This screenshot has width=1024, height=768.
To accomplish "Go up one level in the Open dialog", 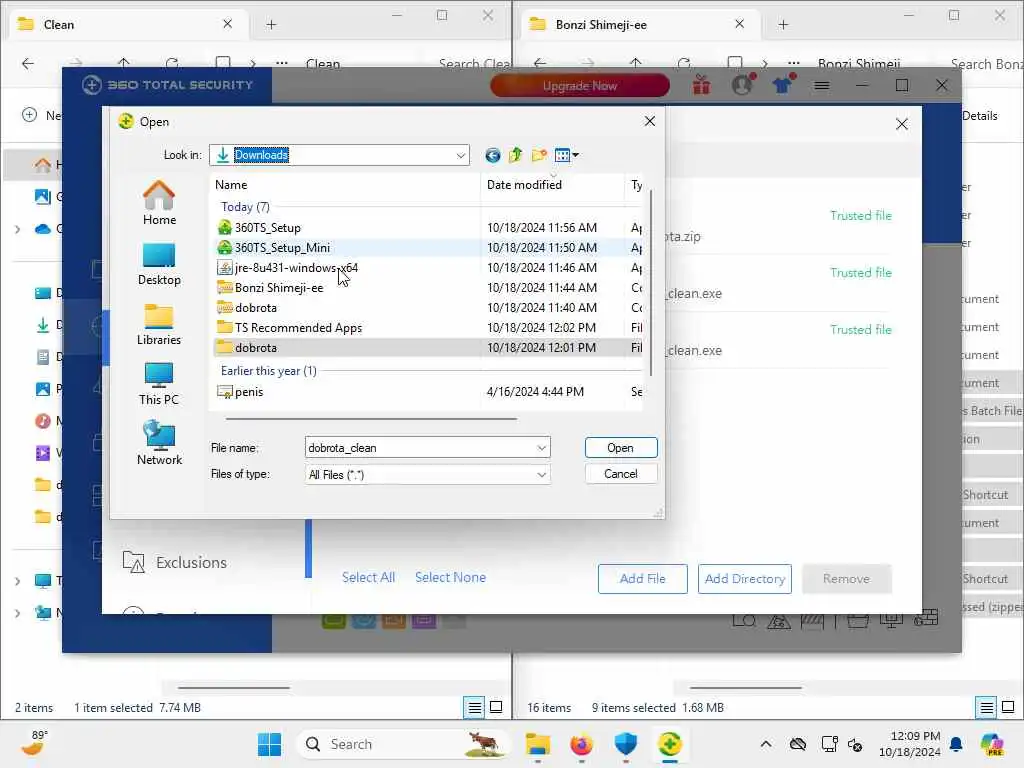I will tap(515, 155).
